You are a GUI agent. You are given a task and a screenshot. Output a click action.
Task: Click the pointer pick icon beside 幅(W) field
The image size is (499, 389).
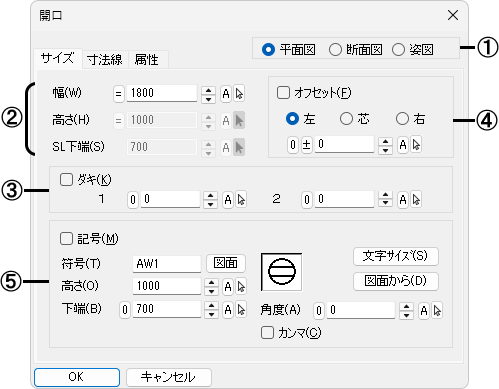point(239,94)
